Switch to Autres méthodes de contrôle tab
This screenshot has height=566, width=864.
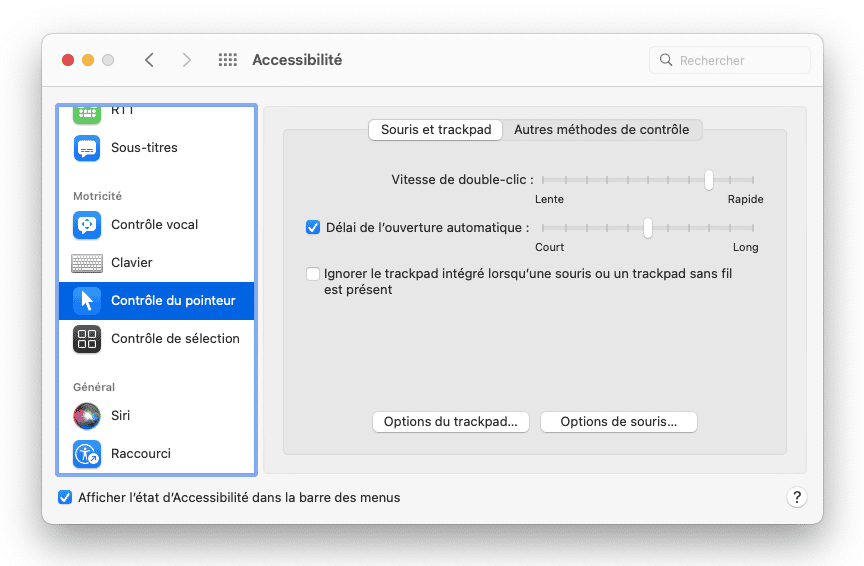(x=601, y=130)
